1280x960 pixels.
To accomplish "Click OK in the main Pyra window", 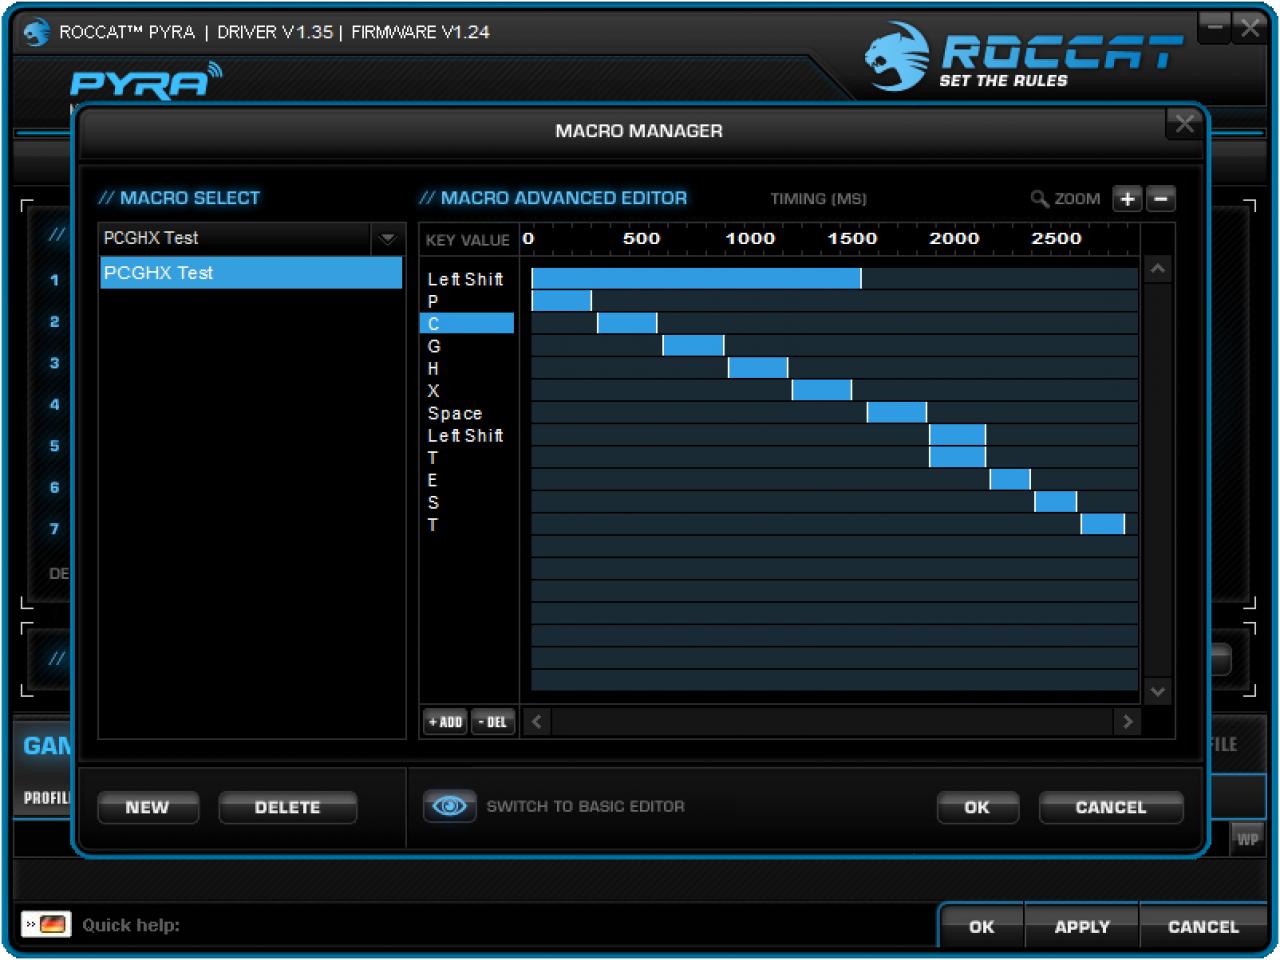I will (982, 927).
